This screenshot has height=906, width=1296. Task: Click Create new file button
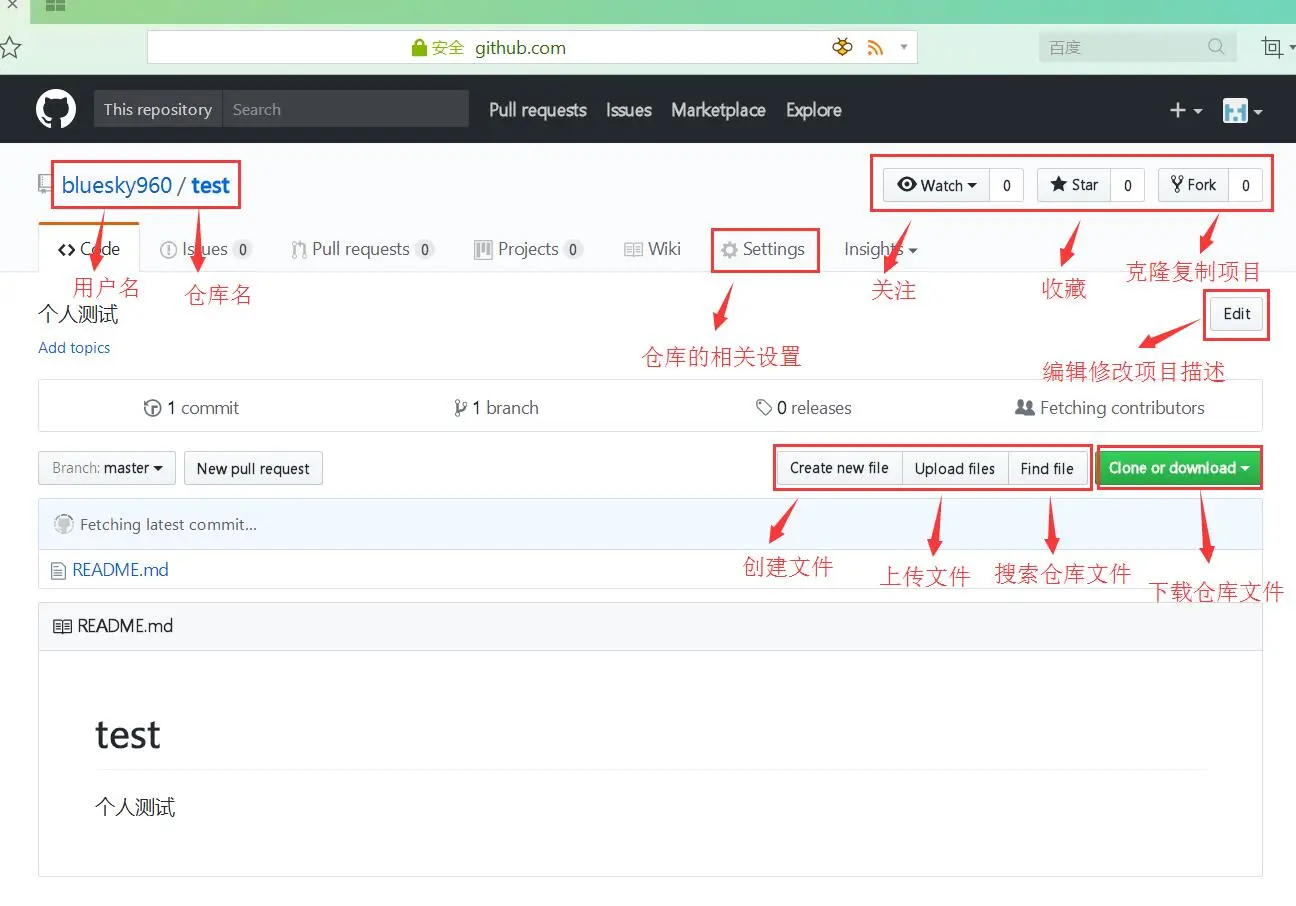(x=839, y=468)
